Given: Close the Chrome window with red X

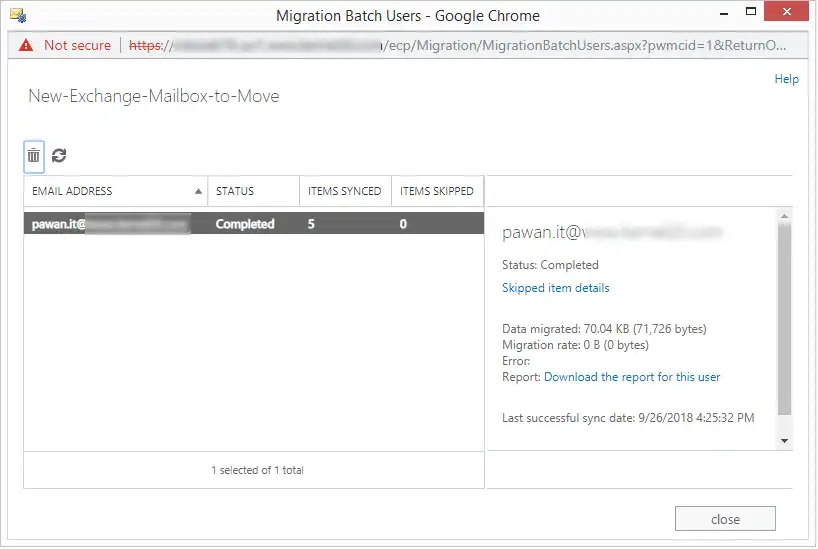Looking at the screenshot, I should point(787,11).
